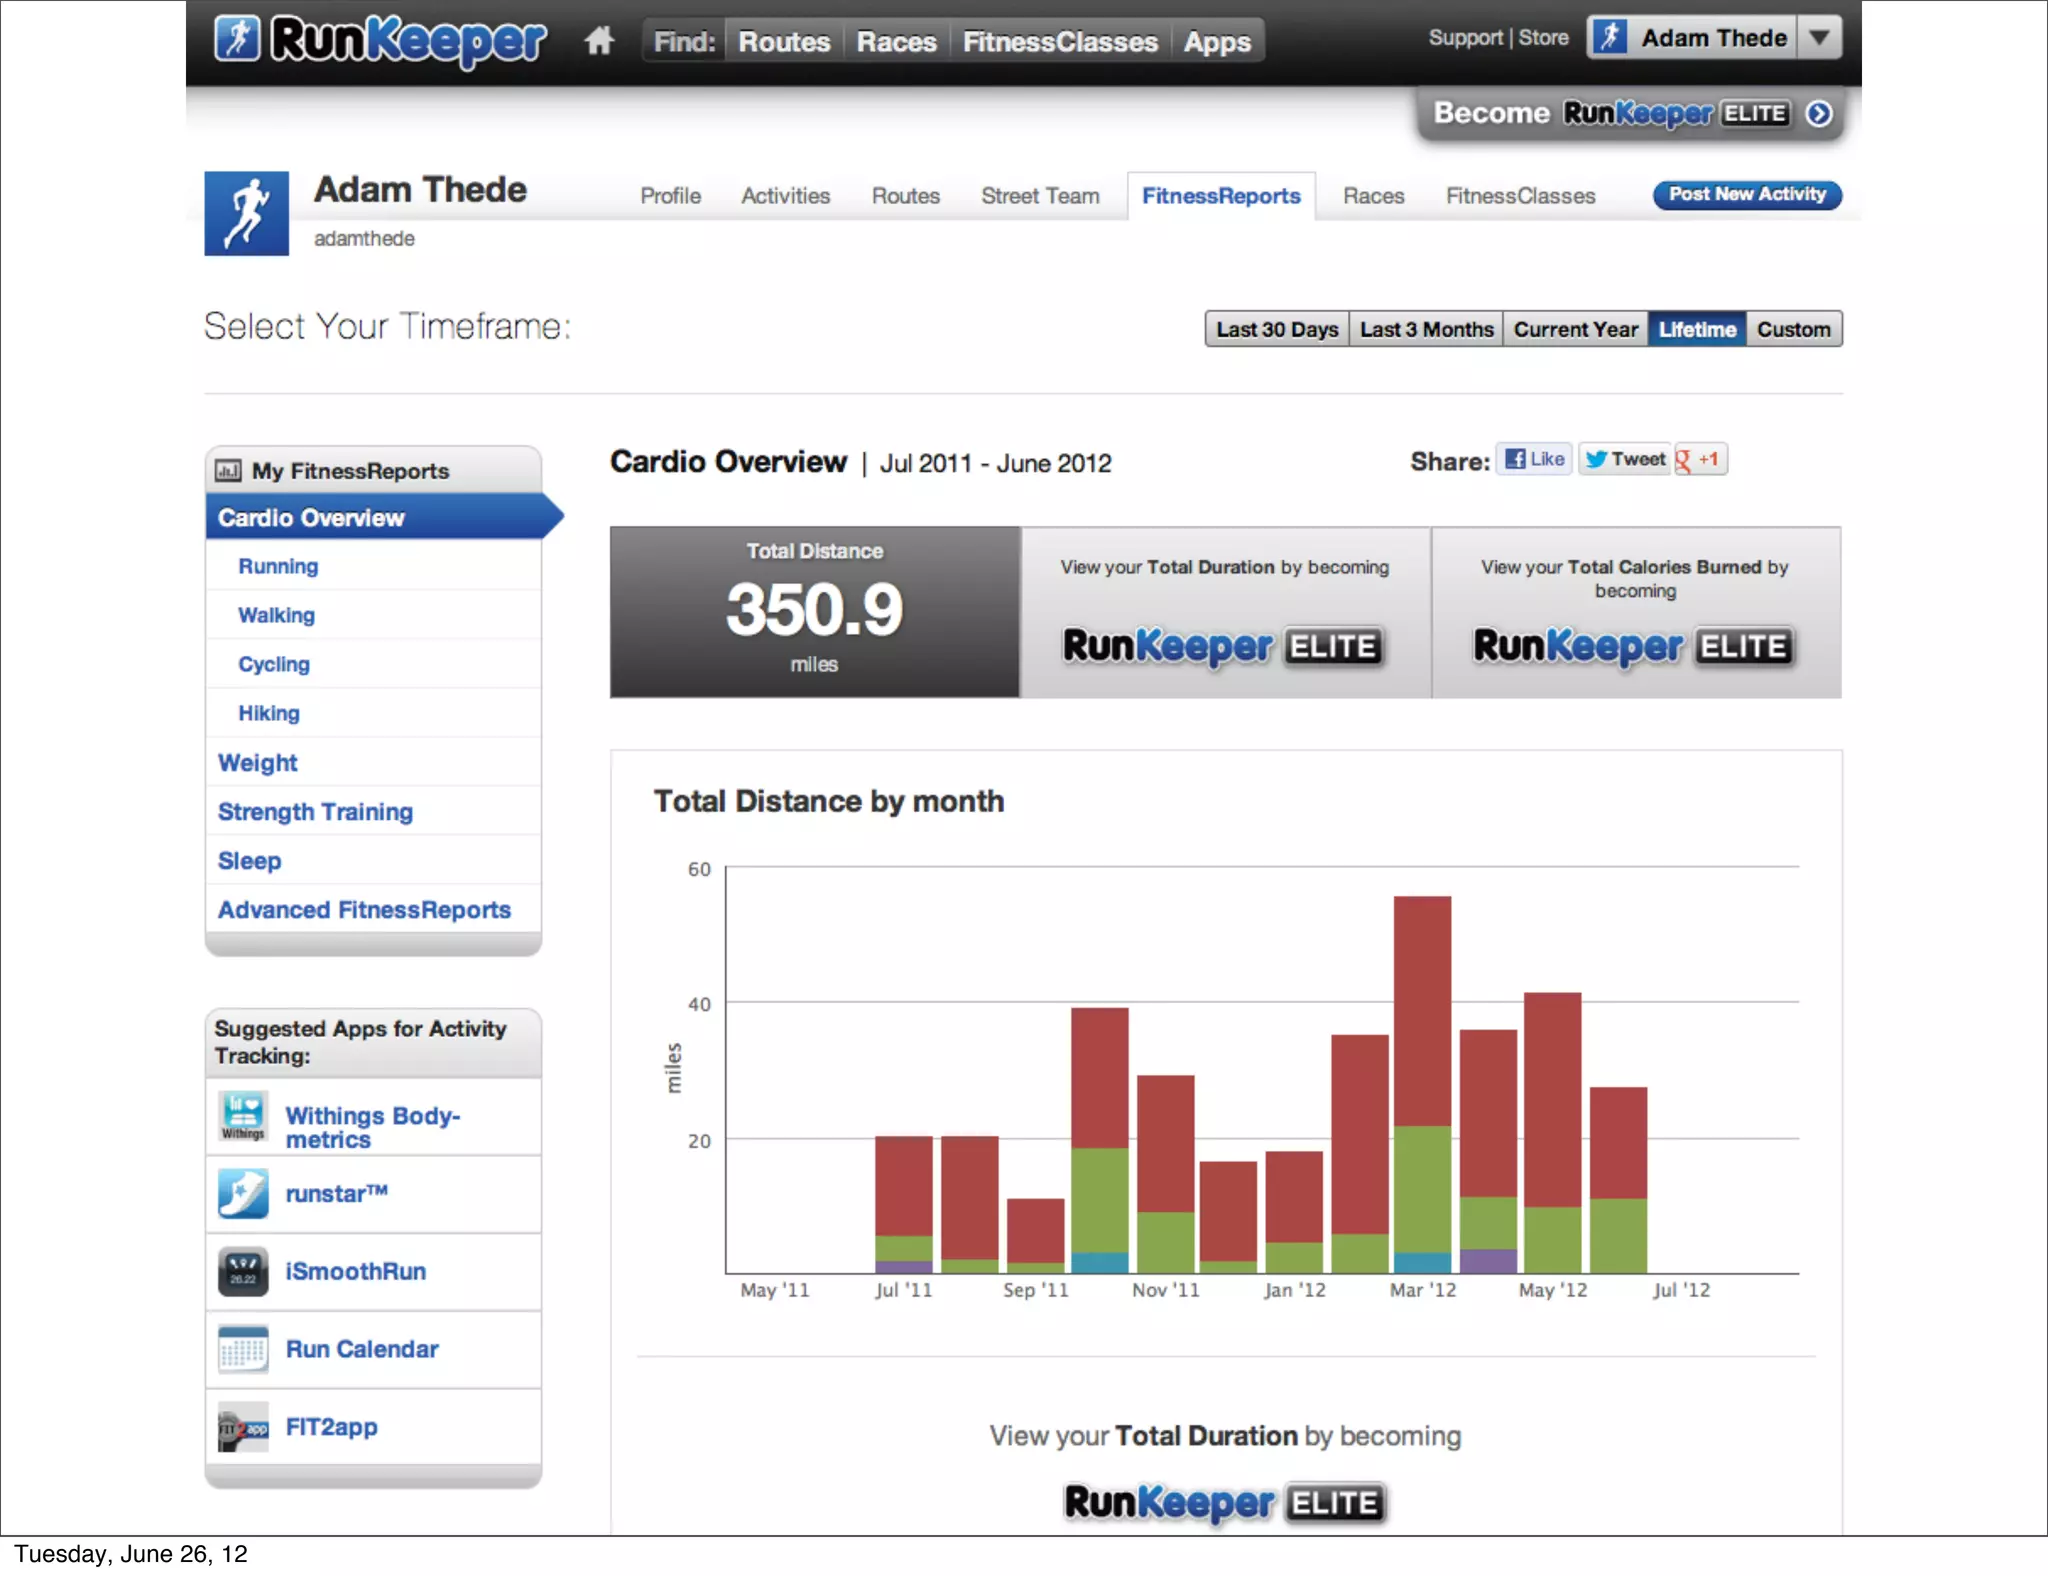This screenshot has height=1576, width=2048.
Task: Switch to the Races profile tab
Action: click(1373, 196)
